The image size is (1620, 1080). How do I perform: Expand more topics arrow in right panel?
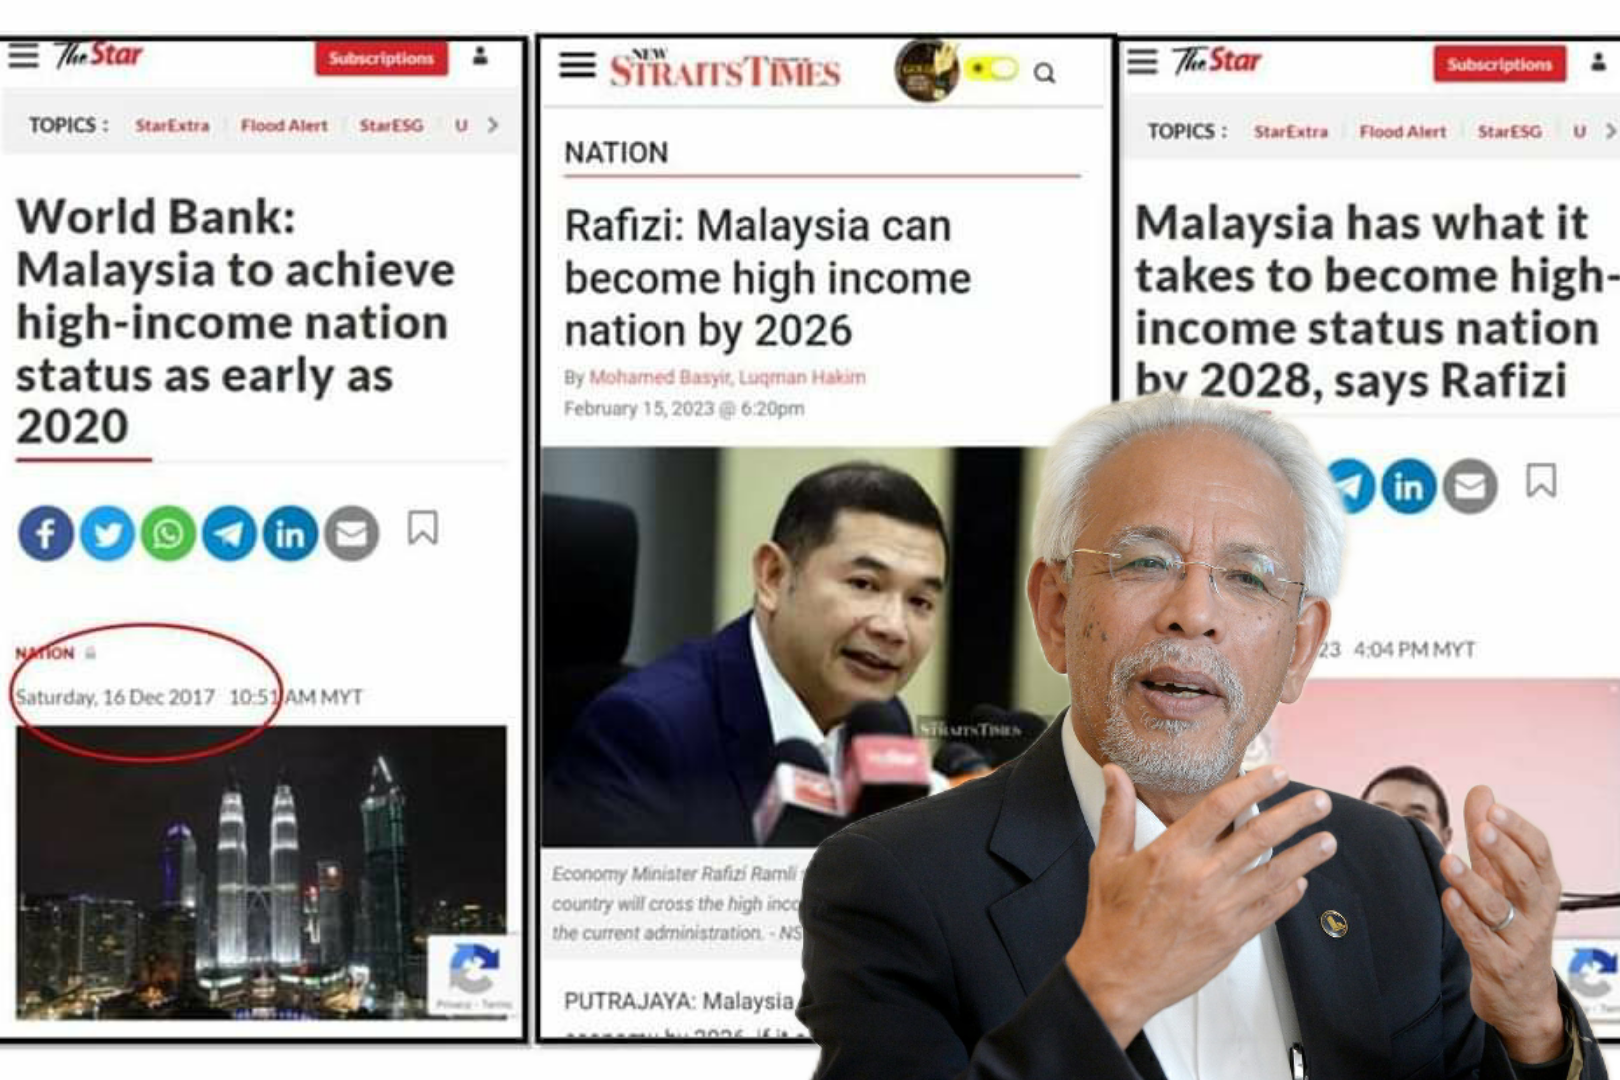click(1610, 131)
